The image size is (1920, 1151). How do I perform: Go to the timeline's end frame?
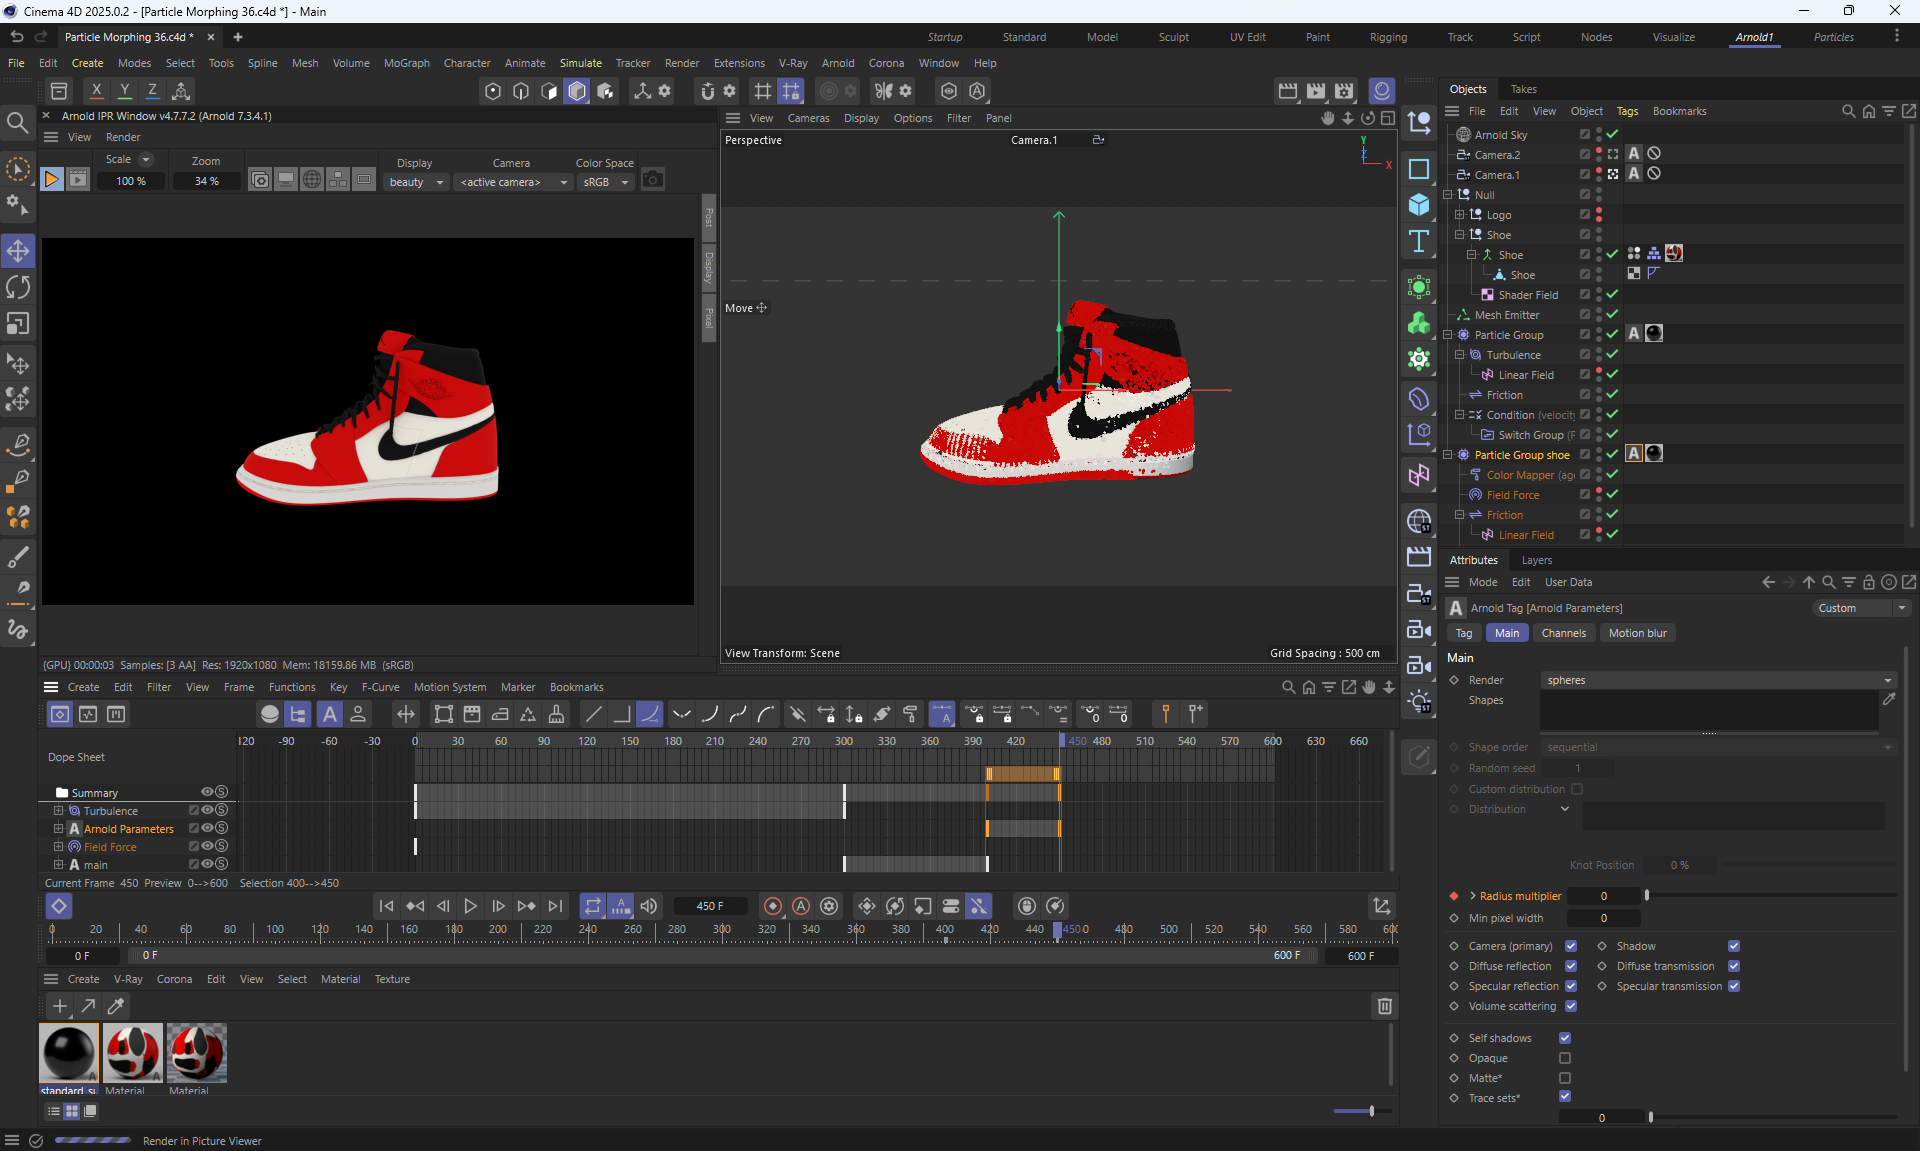556,906
